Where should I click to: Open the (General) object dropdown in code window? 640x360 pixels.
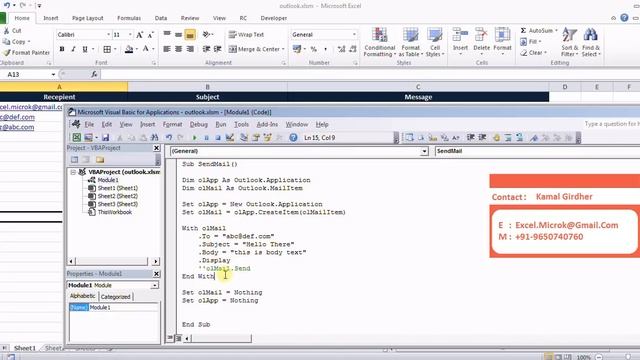424,151
